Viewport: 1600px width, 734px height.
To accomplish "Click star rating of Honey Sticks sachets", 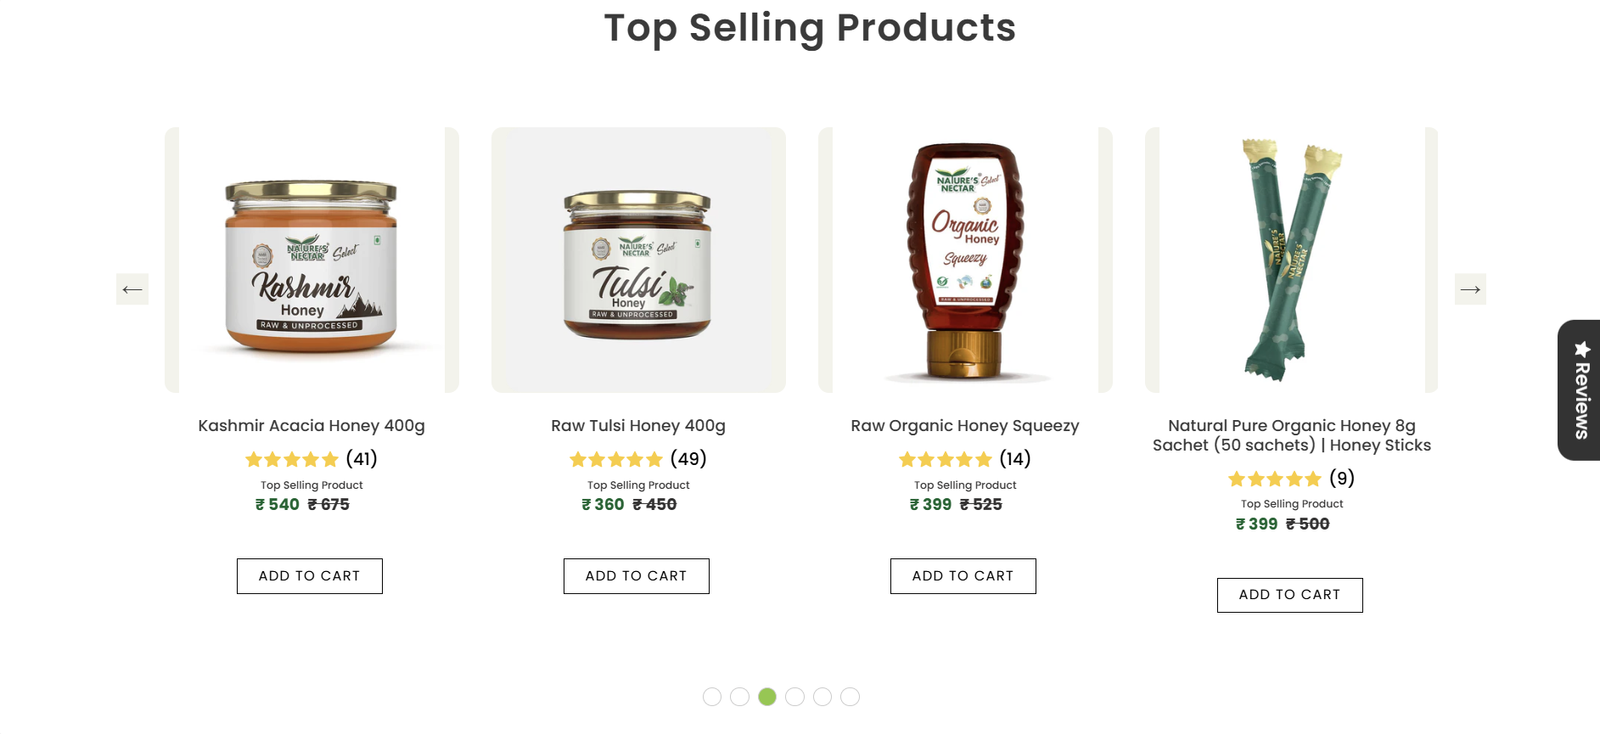I will (x=1274, y=479).
